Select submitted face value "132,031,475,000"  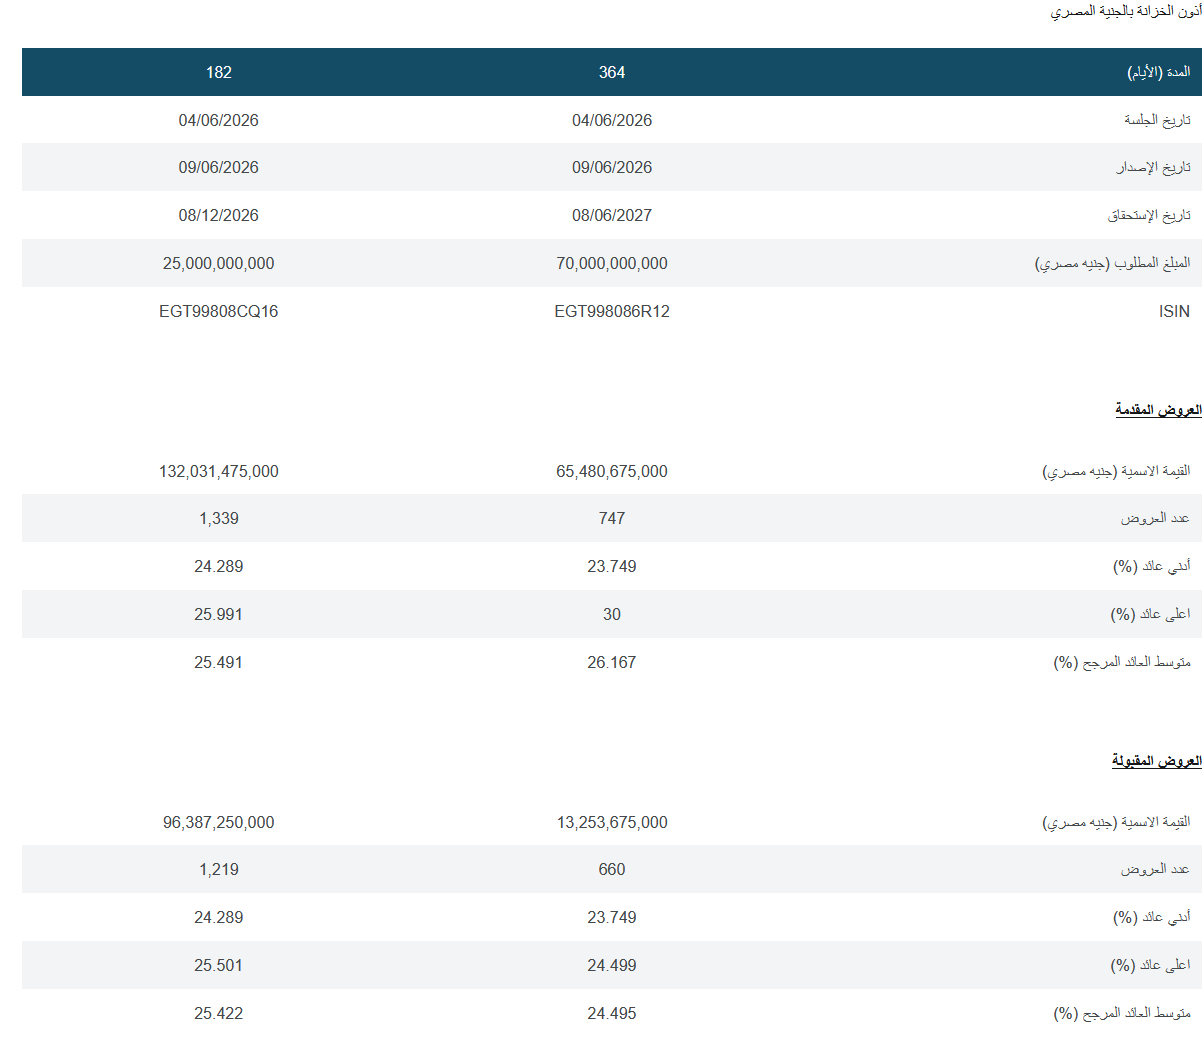[219, 471]
